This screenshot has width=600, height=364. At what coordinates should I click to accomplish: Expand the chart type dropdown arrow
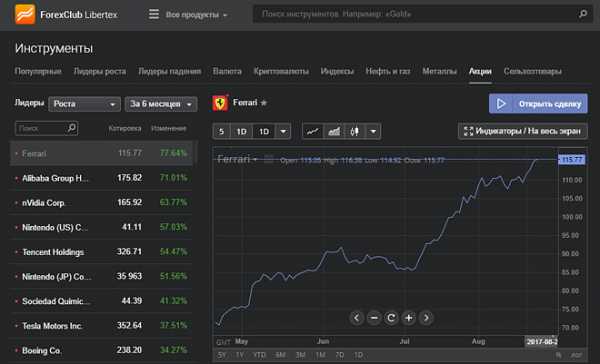click(x=373, y=132)
